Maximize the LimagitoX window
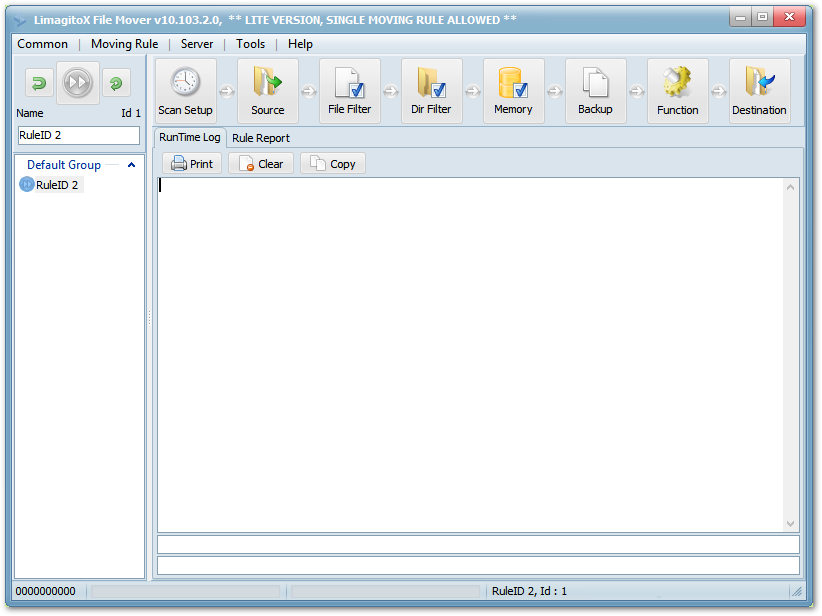The width and height of the screenshot is (822, 616). tap(762, 17)
